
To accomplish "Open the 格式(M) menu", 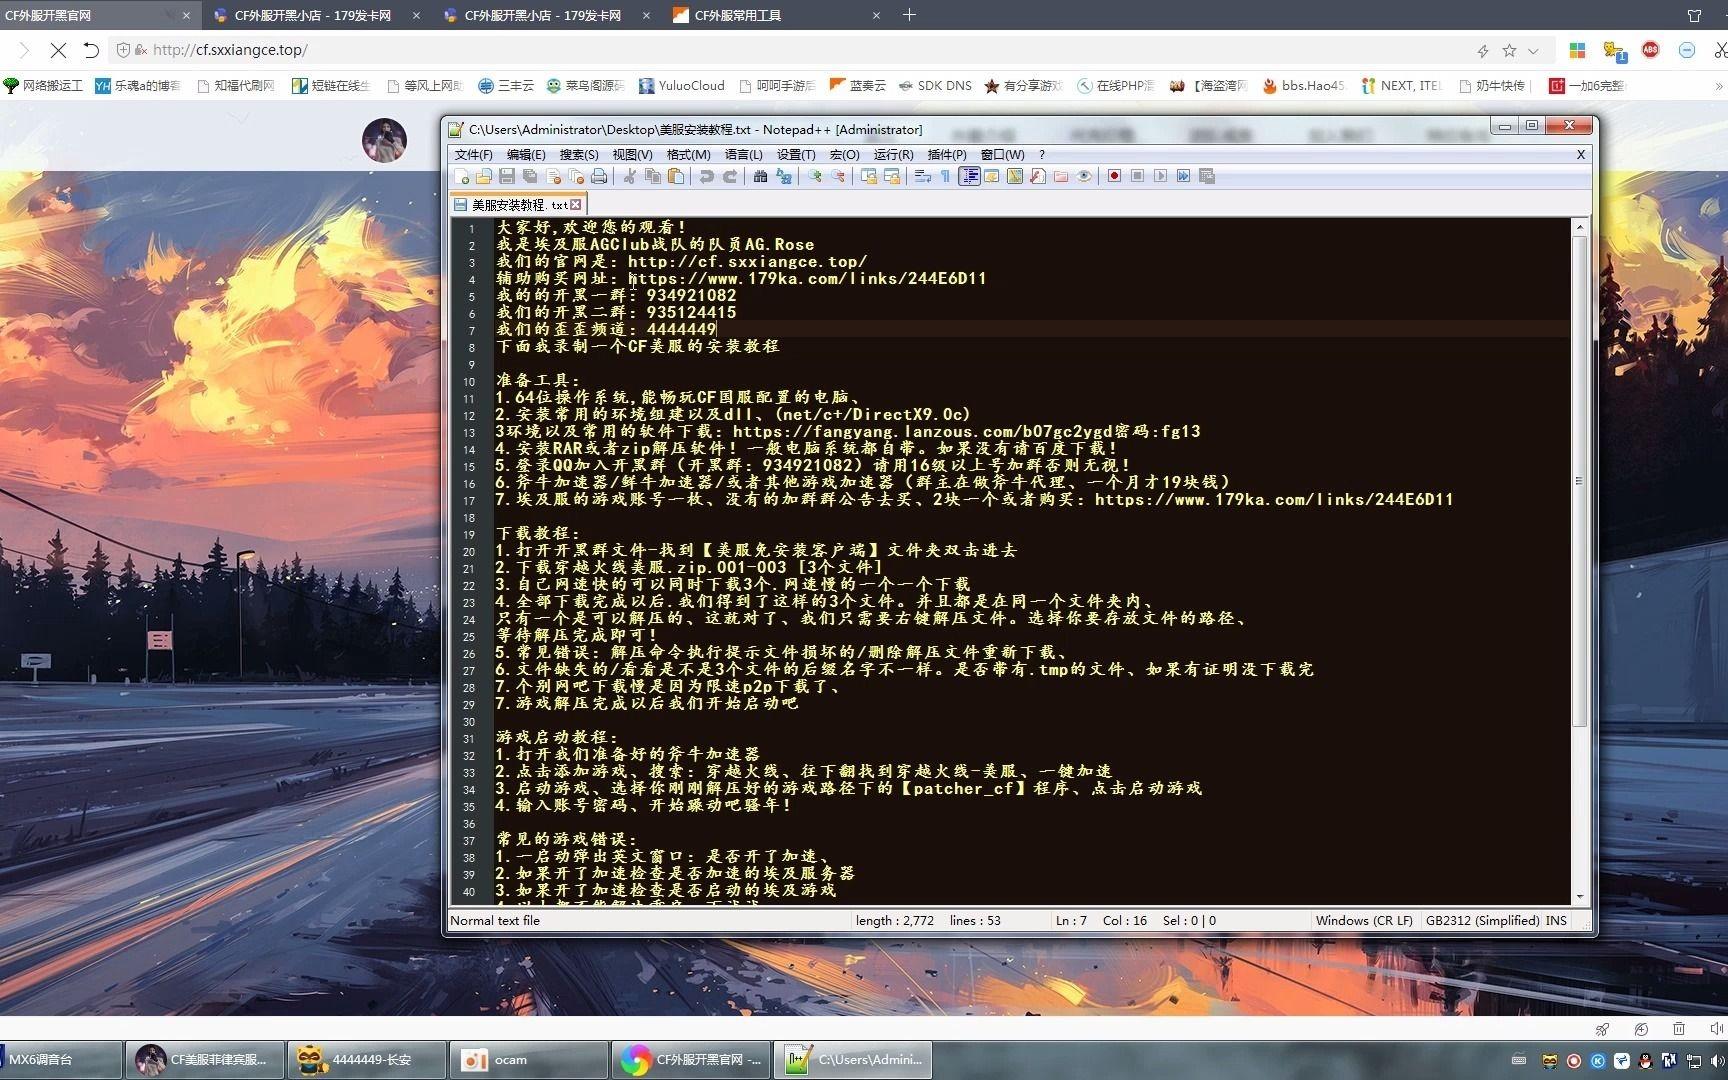I will pos(688,155).
